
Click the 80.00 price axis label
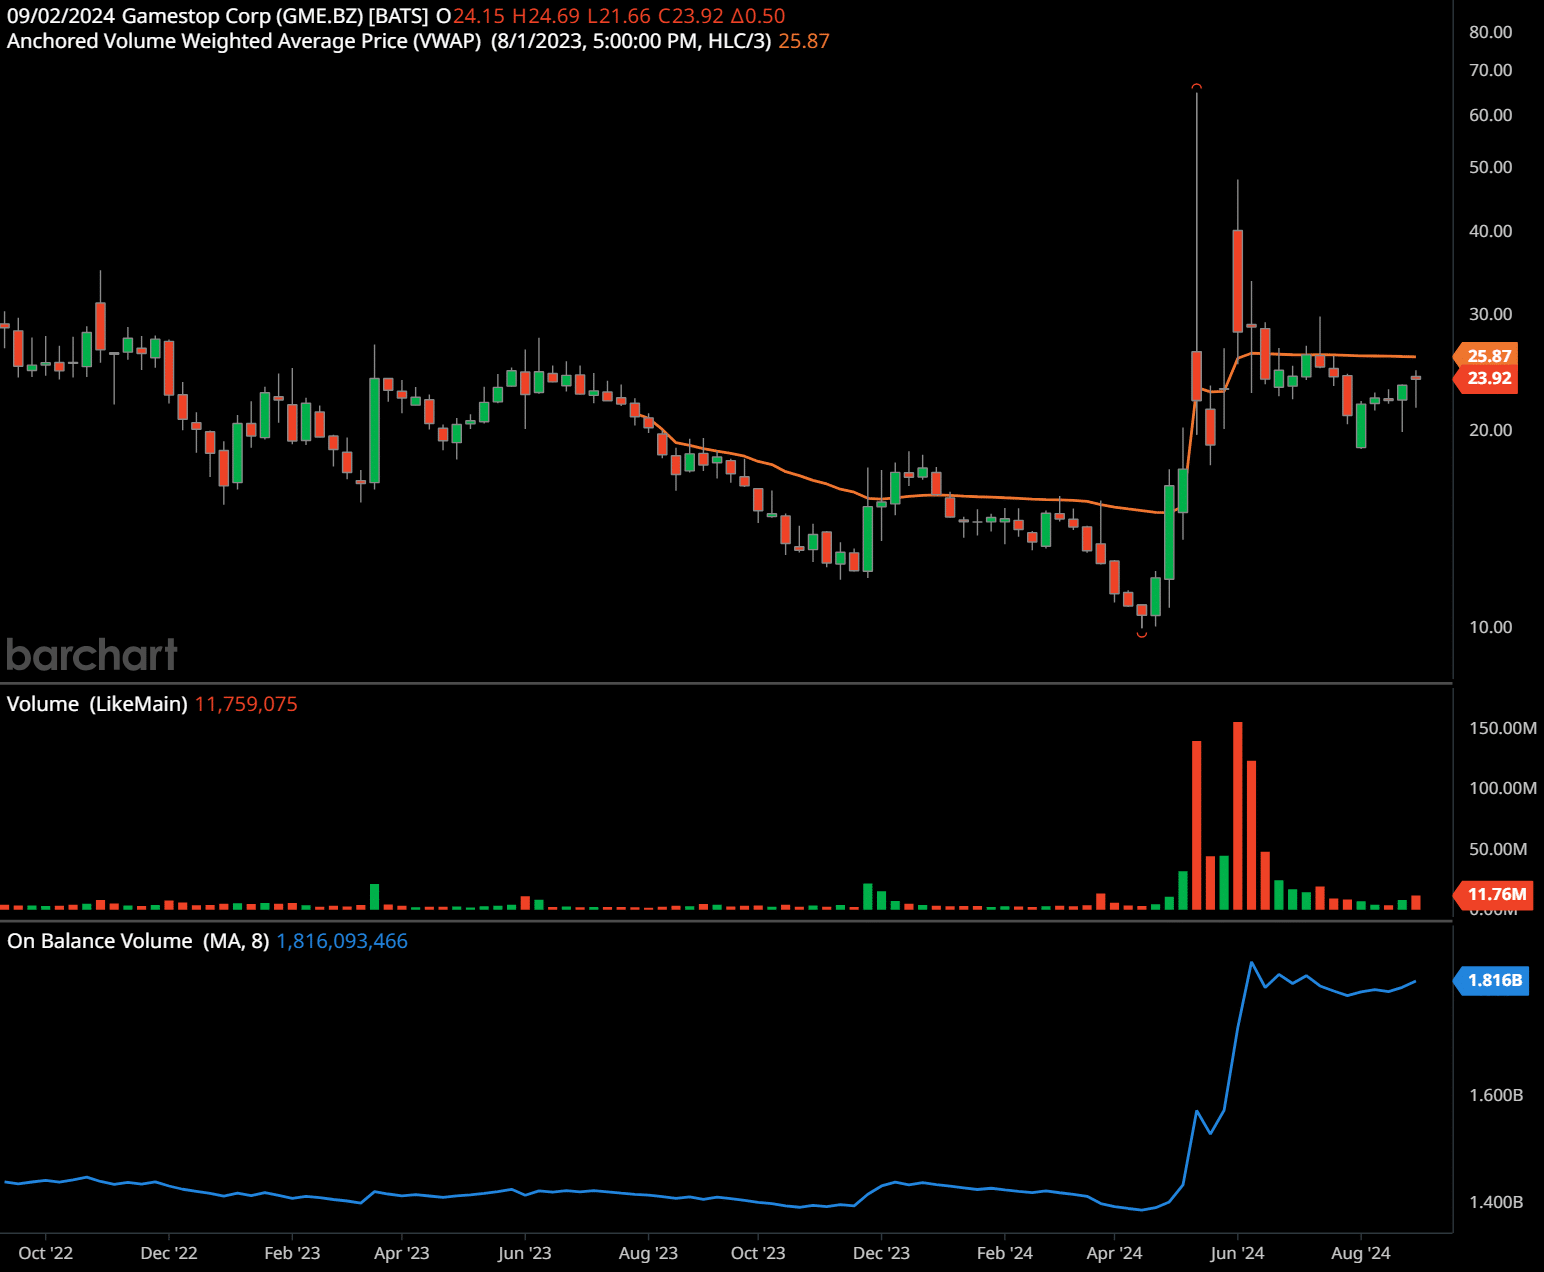click(x=1490, y=32)
